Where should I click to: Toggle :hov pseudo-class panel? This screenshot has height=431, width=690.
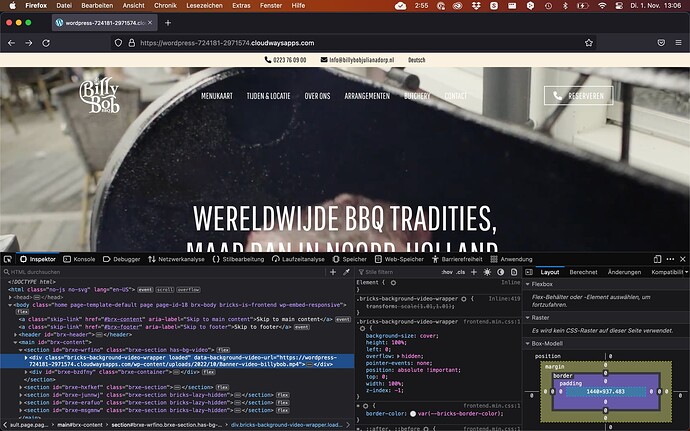(x=447, y=272)
